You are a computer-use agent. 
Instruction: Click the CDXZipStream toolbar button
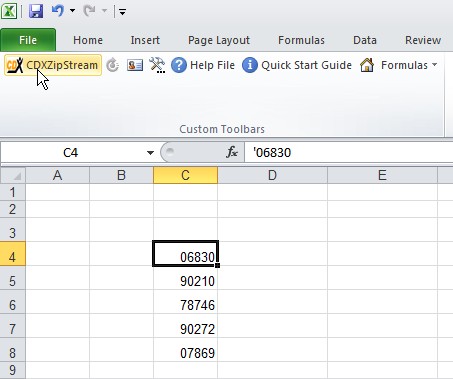[x=53, y=65]
